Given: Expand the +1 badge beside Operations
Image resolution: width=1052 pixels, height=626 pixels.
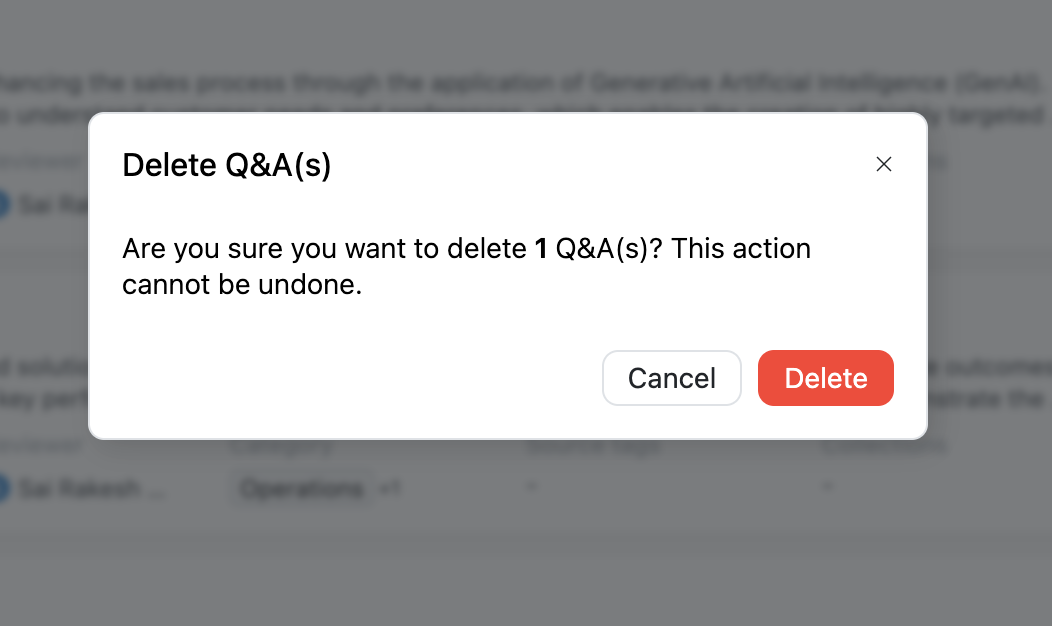Looking at the screenshot, I should [x=390, y=488].
